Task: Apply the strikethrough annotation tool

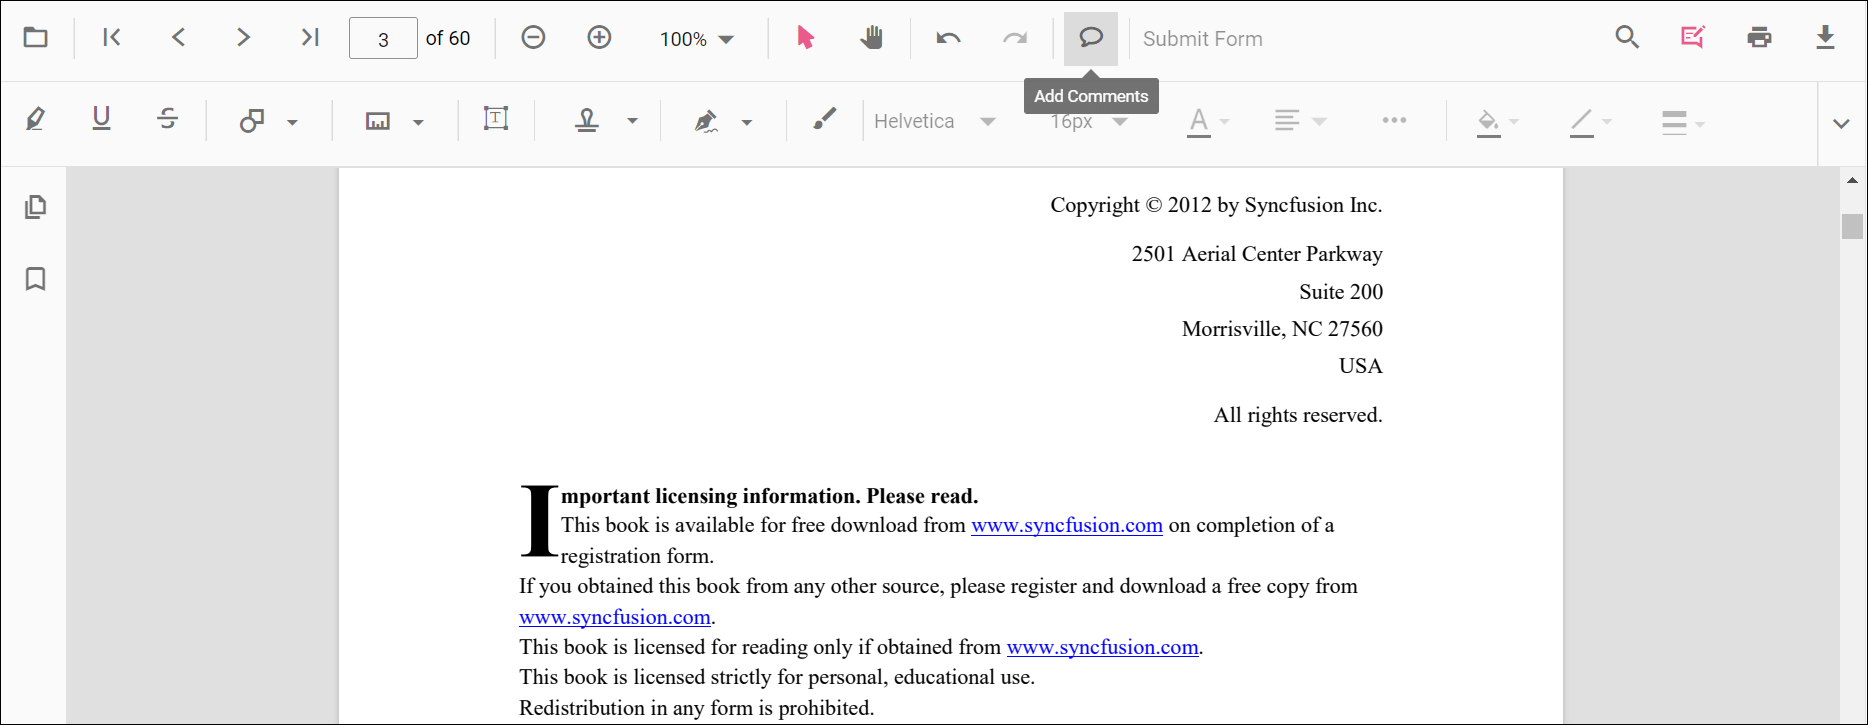Action: [167, 120]
